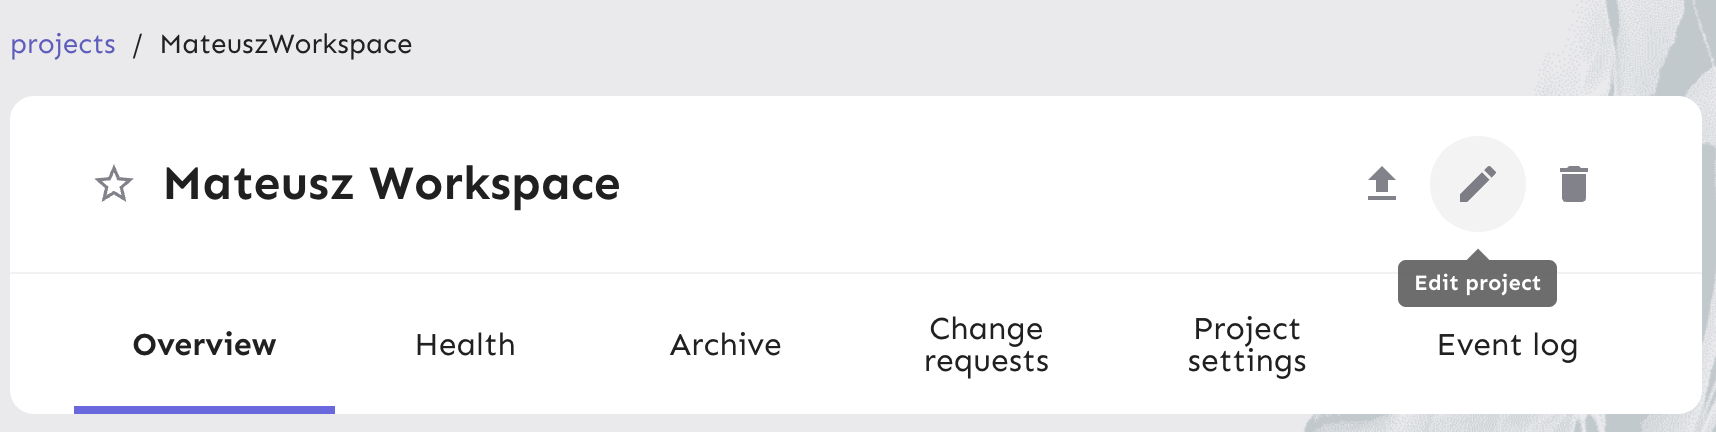This screenshot has height=432, width=1716.
Task: View the Event log tab
Action: (1507, 345)
